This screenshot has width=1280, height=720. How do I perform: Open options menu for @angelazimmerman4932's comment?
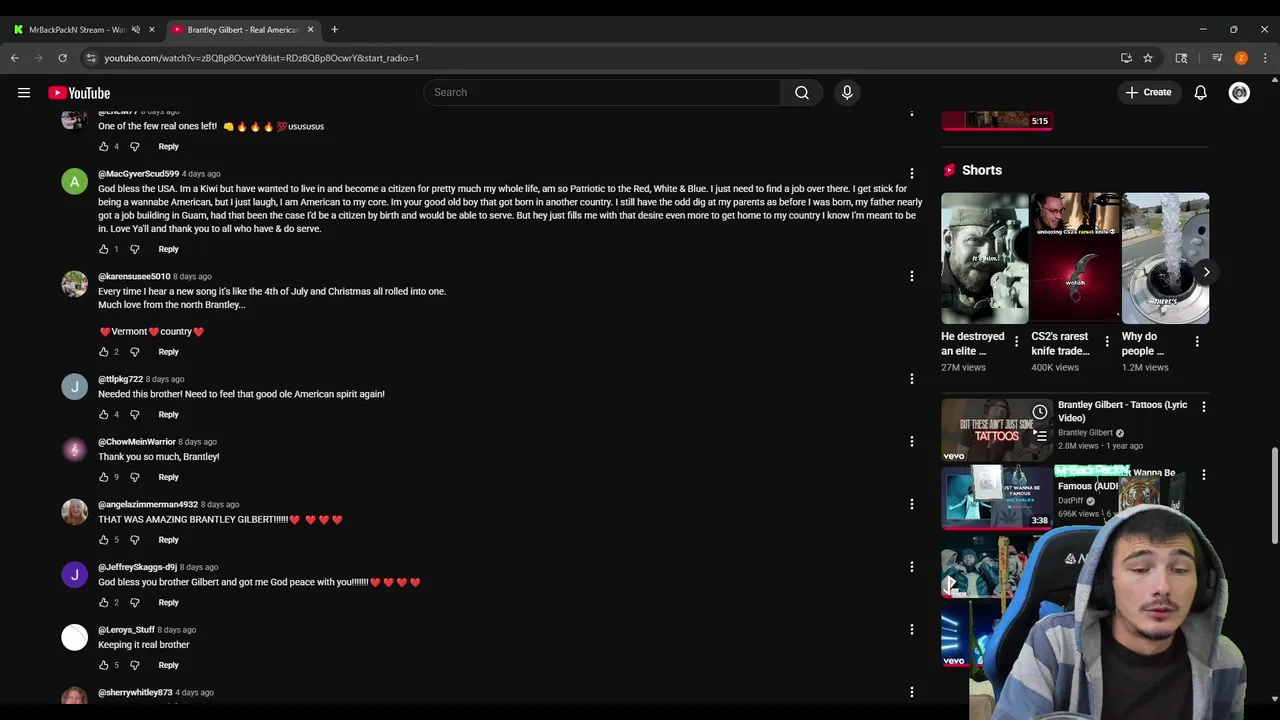(911, 504)
